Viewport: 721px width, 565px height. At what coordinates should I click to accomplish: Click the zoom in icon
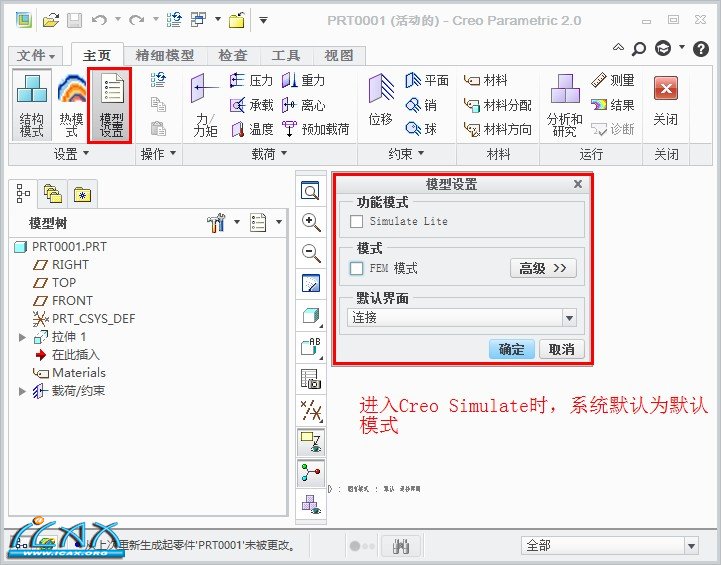[x=310, y=222]
